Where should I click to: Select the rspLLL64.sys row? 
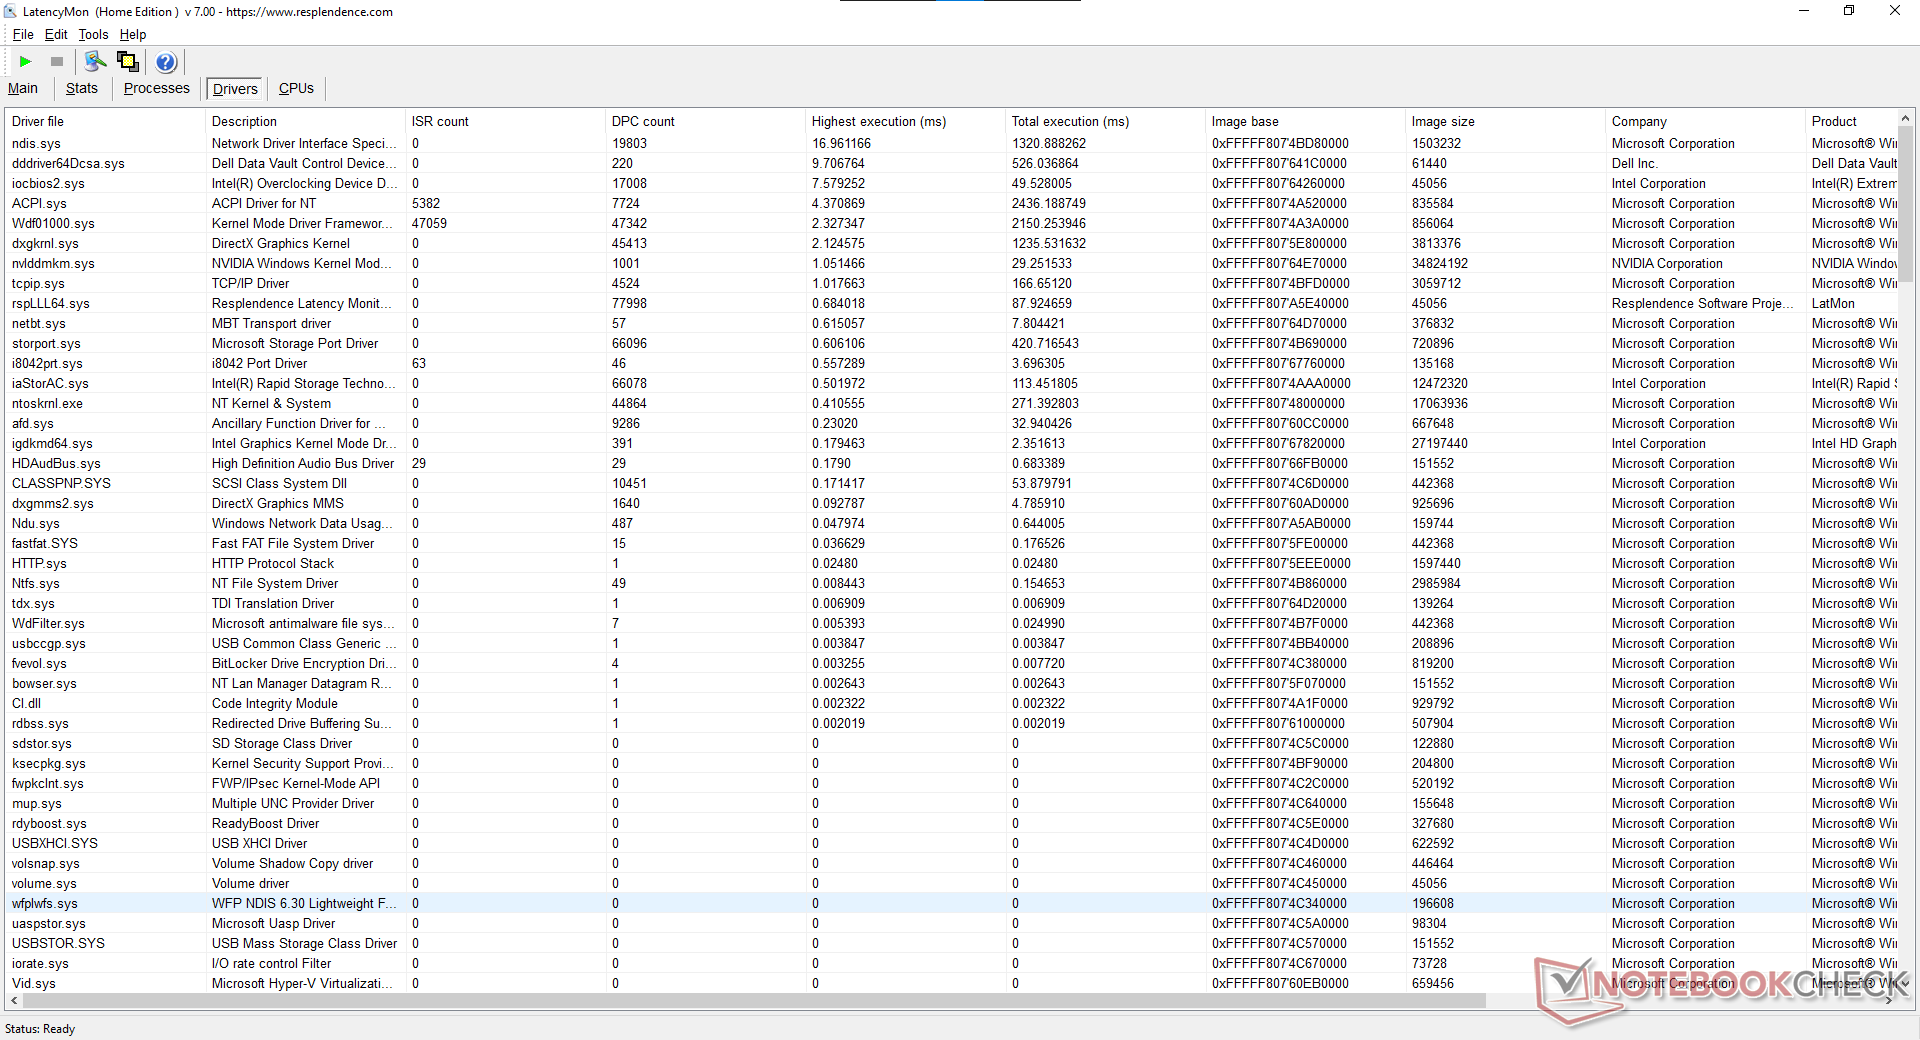click(952, 303)
